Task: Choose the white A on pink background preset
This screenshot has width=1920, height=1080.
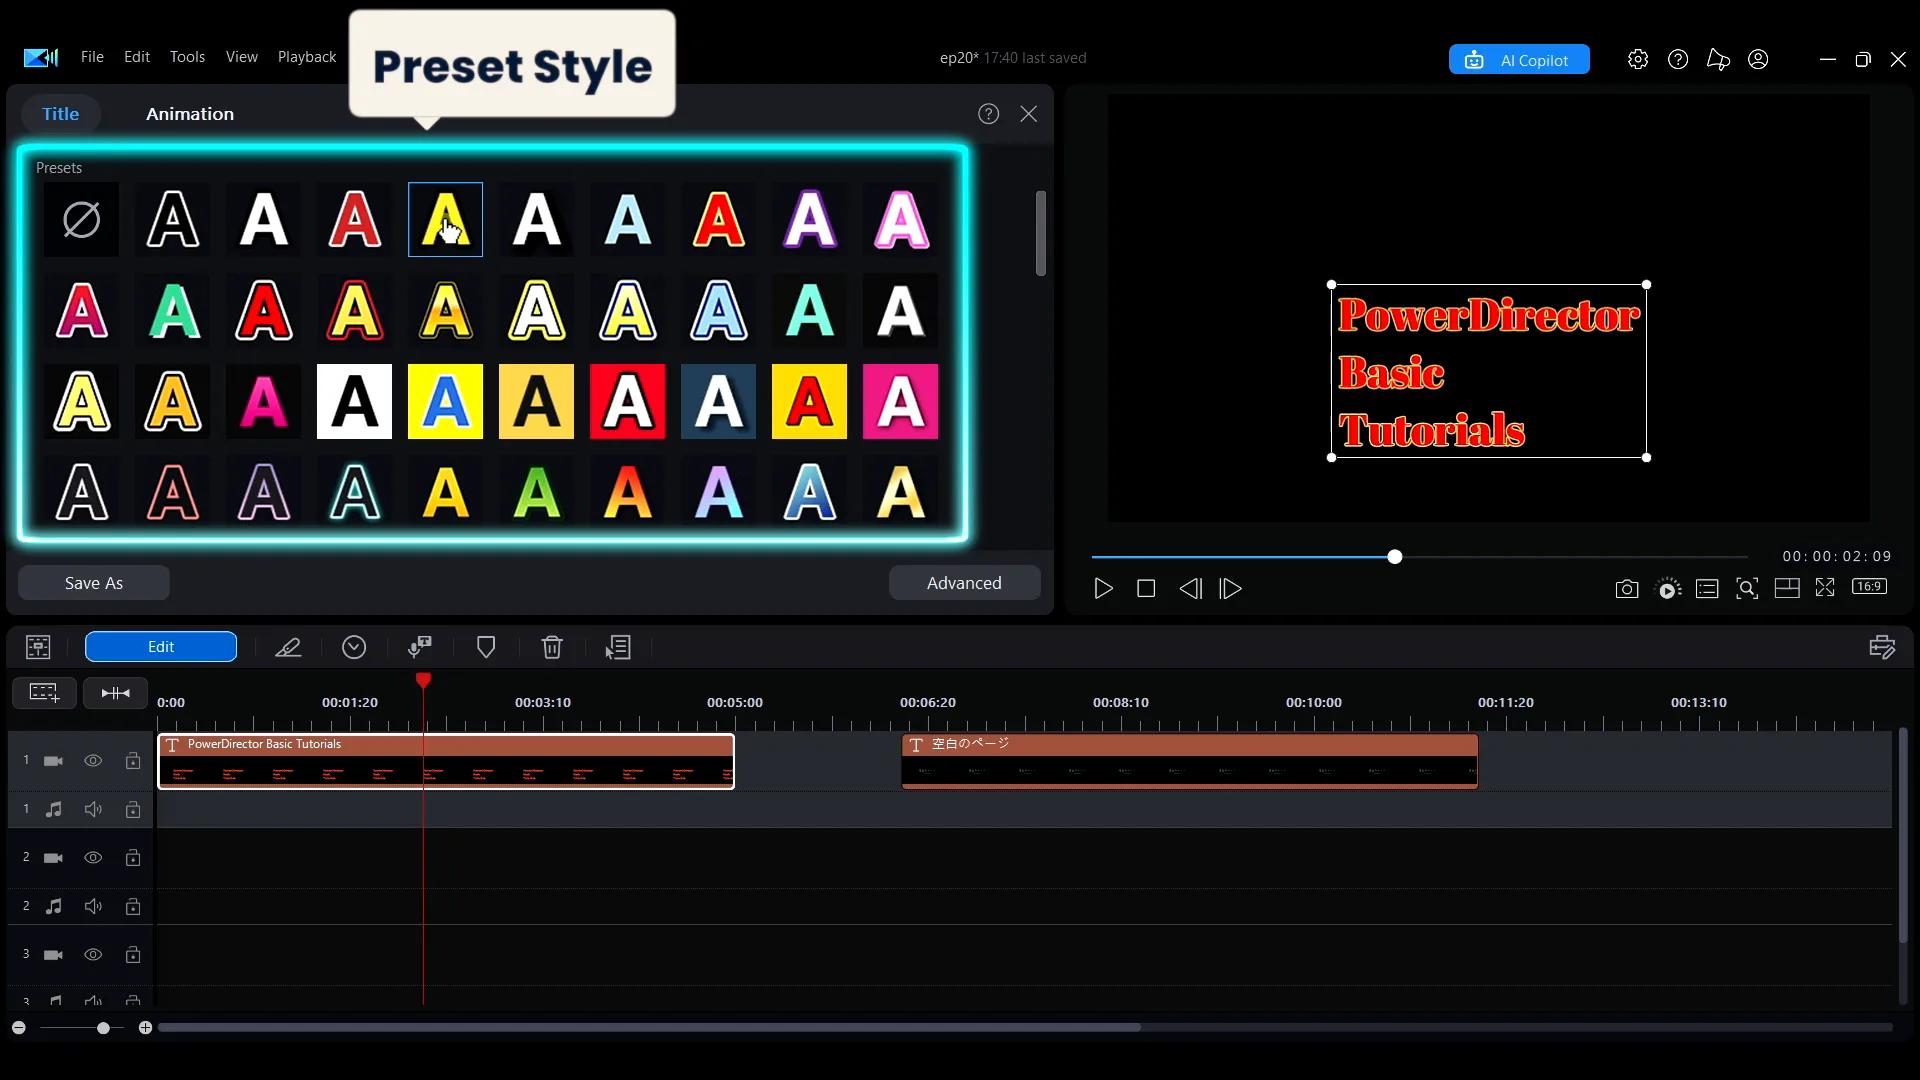Action: 900,401
